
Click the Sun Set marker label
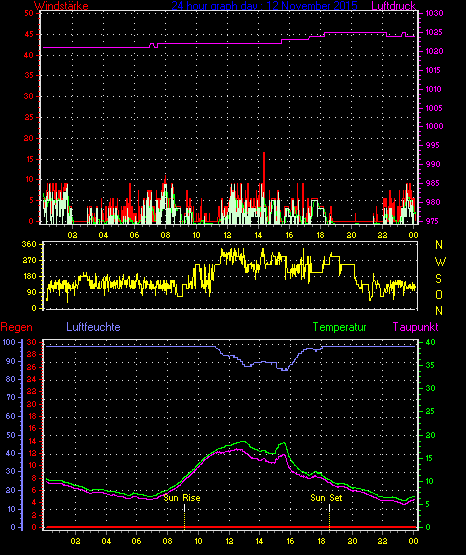pyautogui.click(x=326, y=498)
